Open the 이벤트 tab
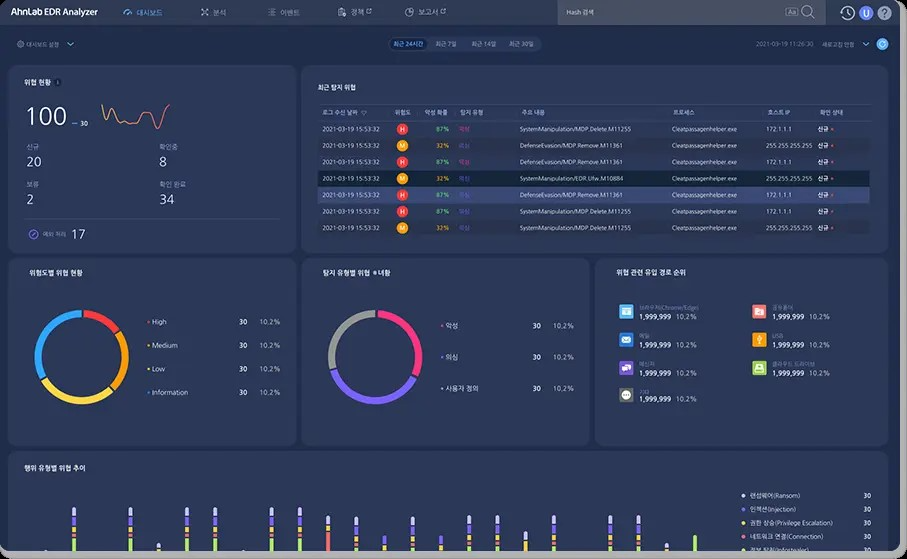The height and width of the screenshot is (559, 907). click(x=290, y=13)
